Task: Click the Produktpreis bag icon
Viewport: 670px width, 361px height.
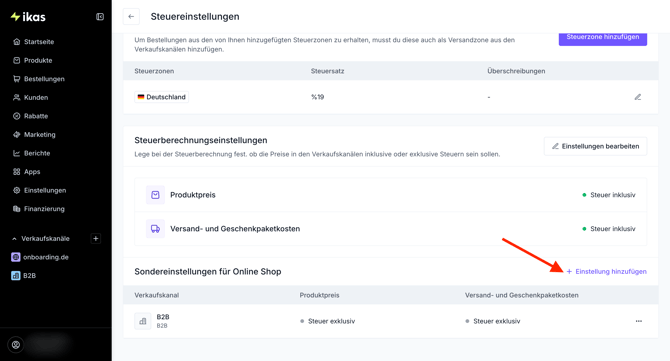Action: pyautogui.click(x=155, y=195)
